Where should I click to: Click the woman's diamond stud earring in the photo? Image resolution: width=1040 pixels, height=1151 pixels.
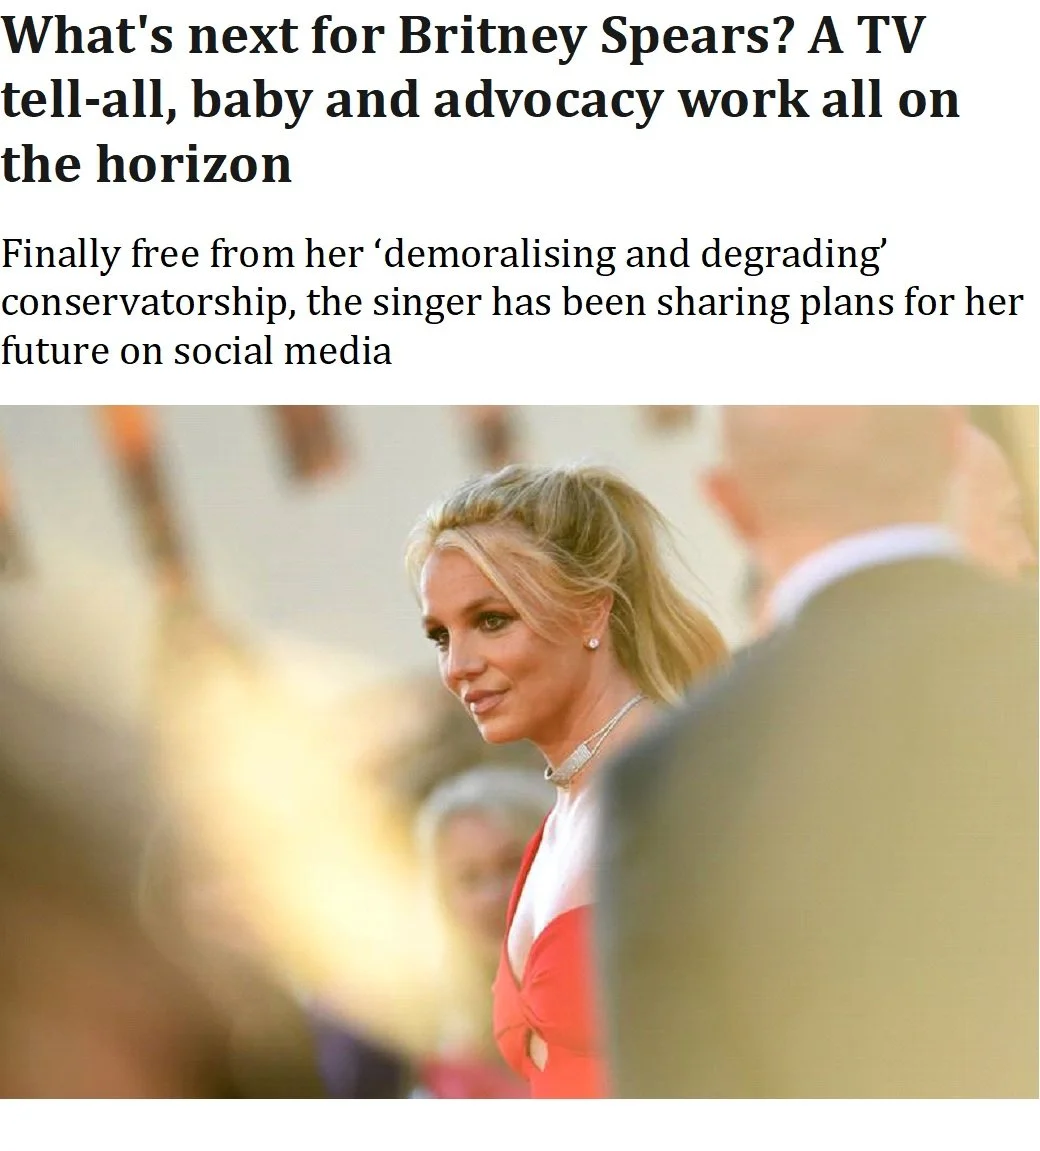point(592,643)
